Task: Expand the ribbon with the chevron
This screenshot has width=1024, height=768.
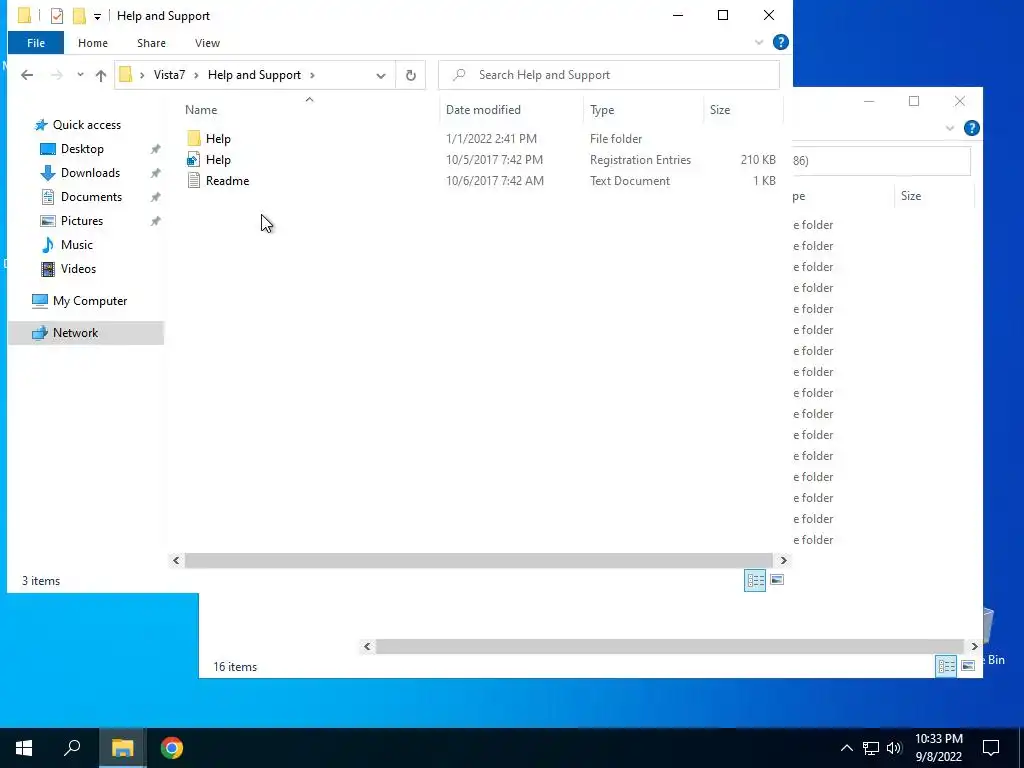Action: click(759, 42)
